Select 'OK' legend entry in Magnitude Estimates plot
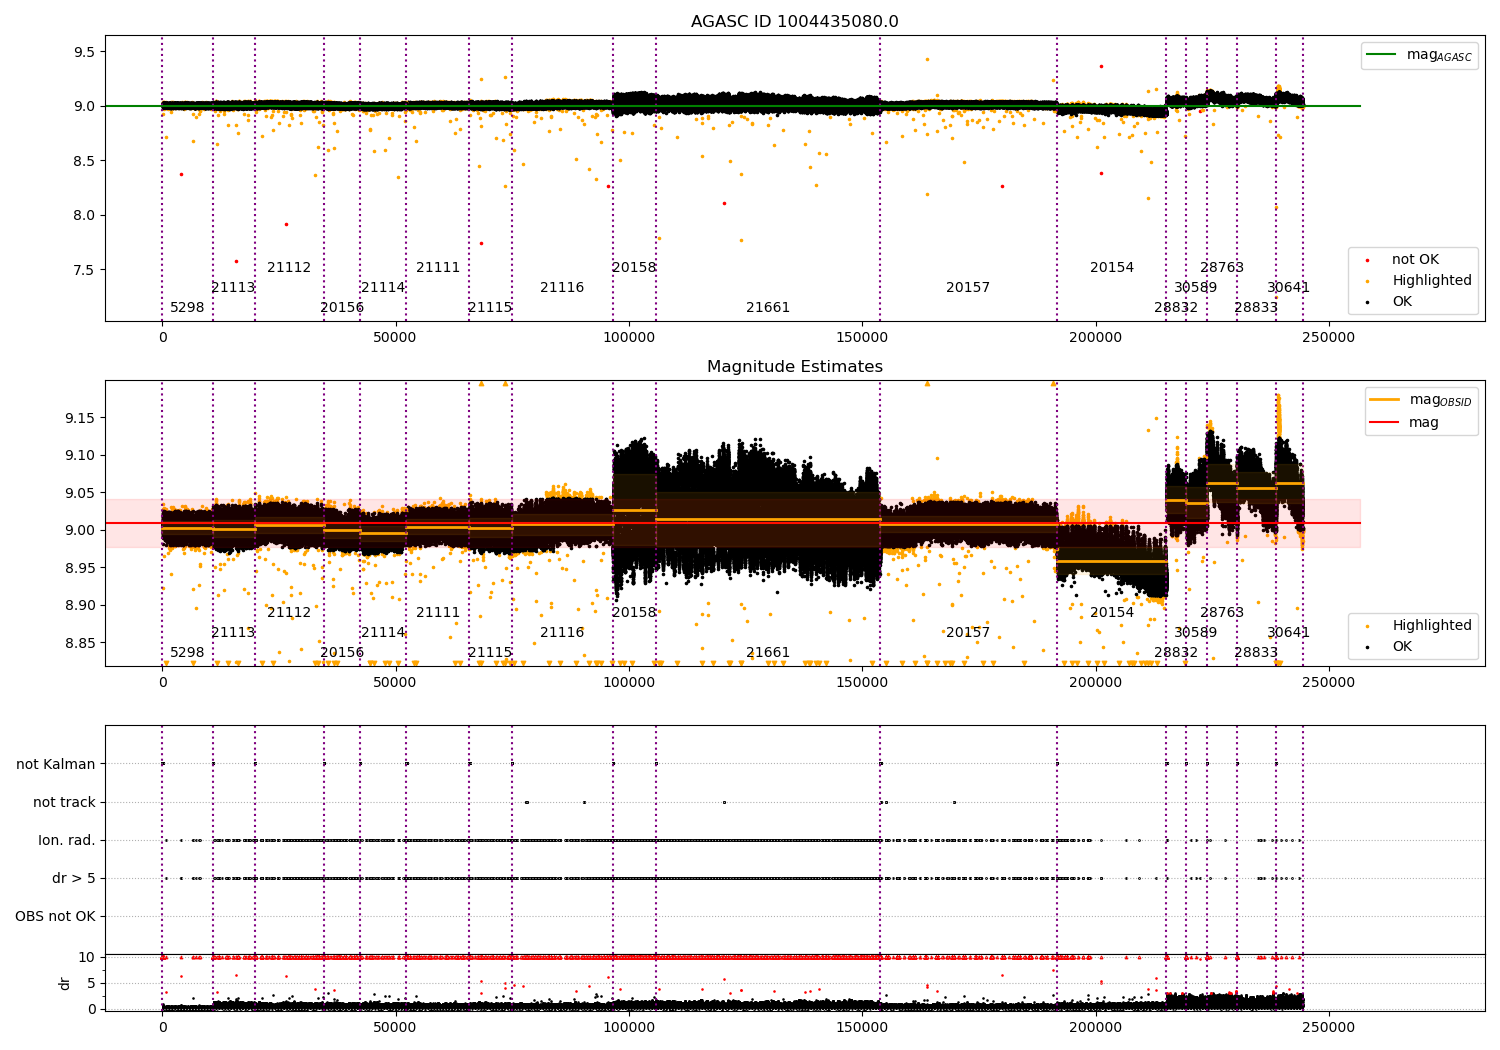The image size is (1500, 1050). pos(1402,647)
